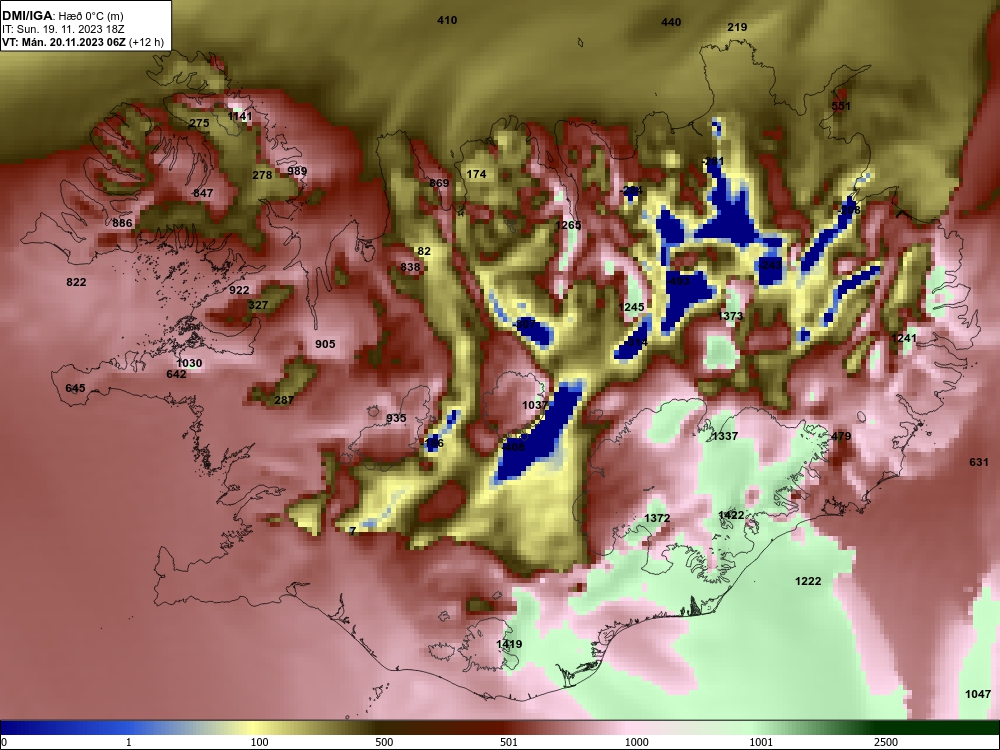This screenshot has width=1000, height=750.
Task: Click the legend label 501
Action: click(509, 742)
